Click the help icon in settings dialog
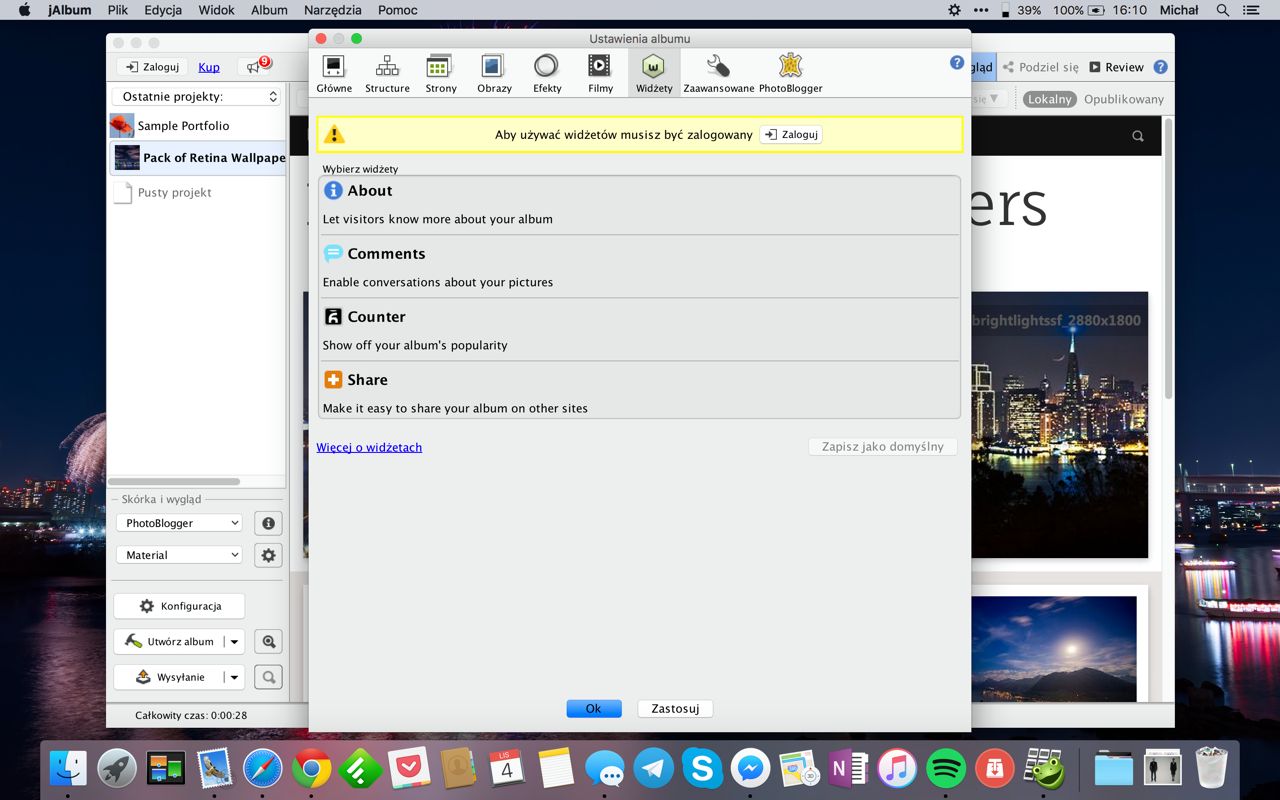 pos(956,63)
